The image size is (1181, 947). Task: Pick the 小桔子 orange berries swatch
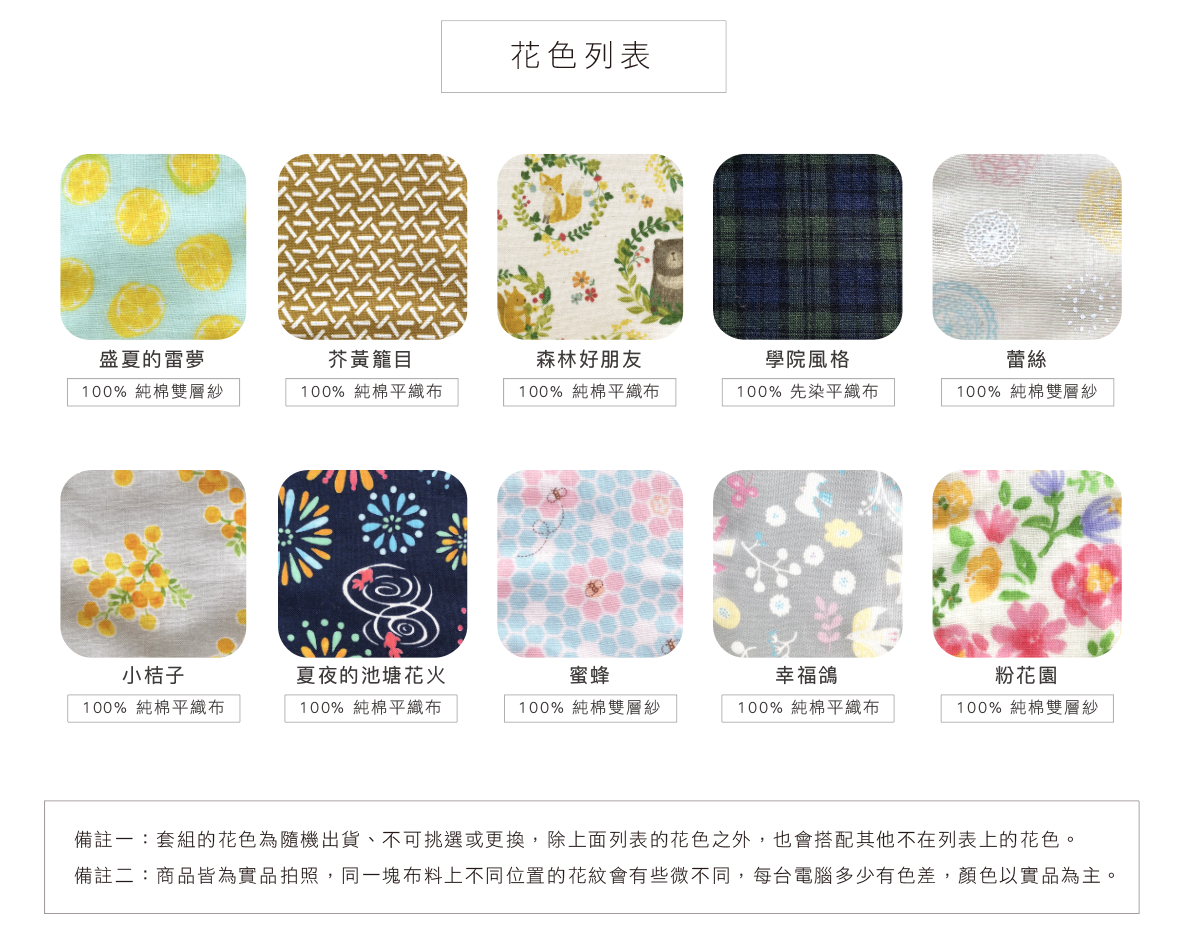153,564
